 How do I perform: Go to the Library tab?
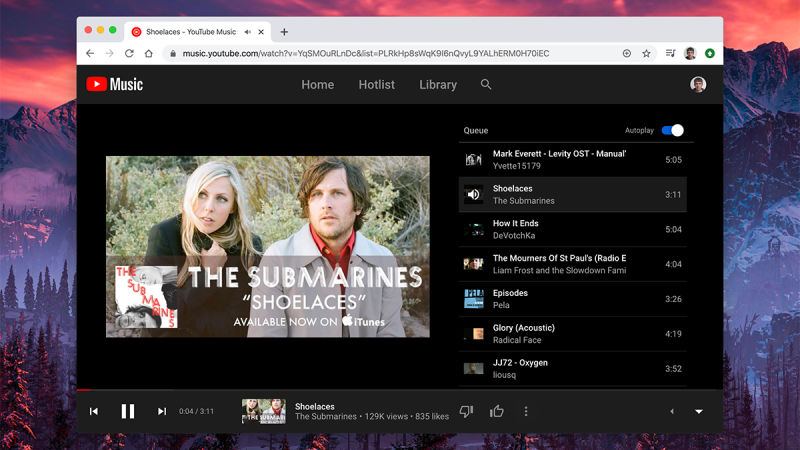438,85
